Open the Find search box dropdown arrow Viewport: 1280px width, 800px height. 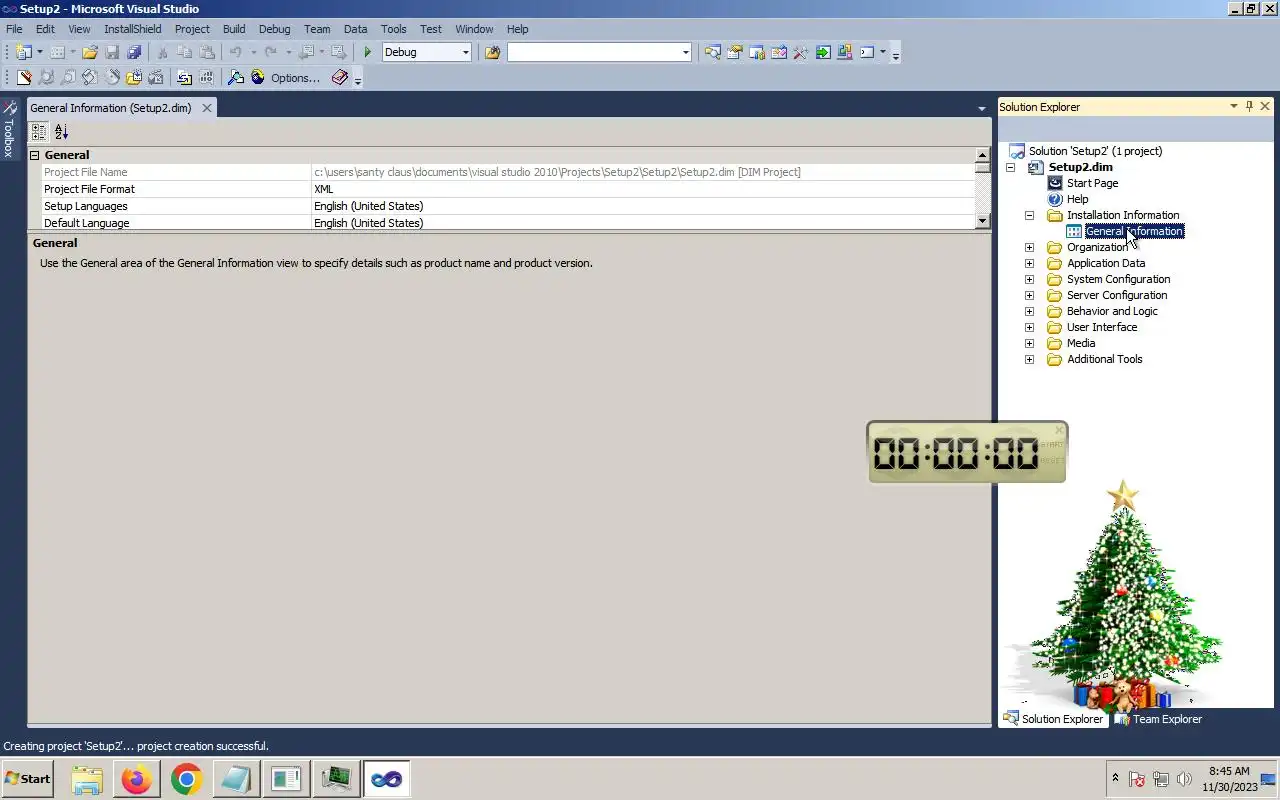point(686,52)
